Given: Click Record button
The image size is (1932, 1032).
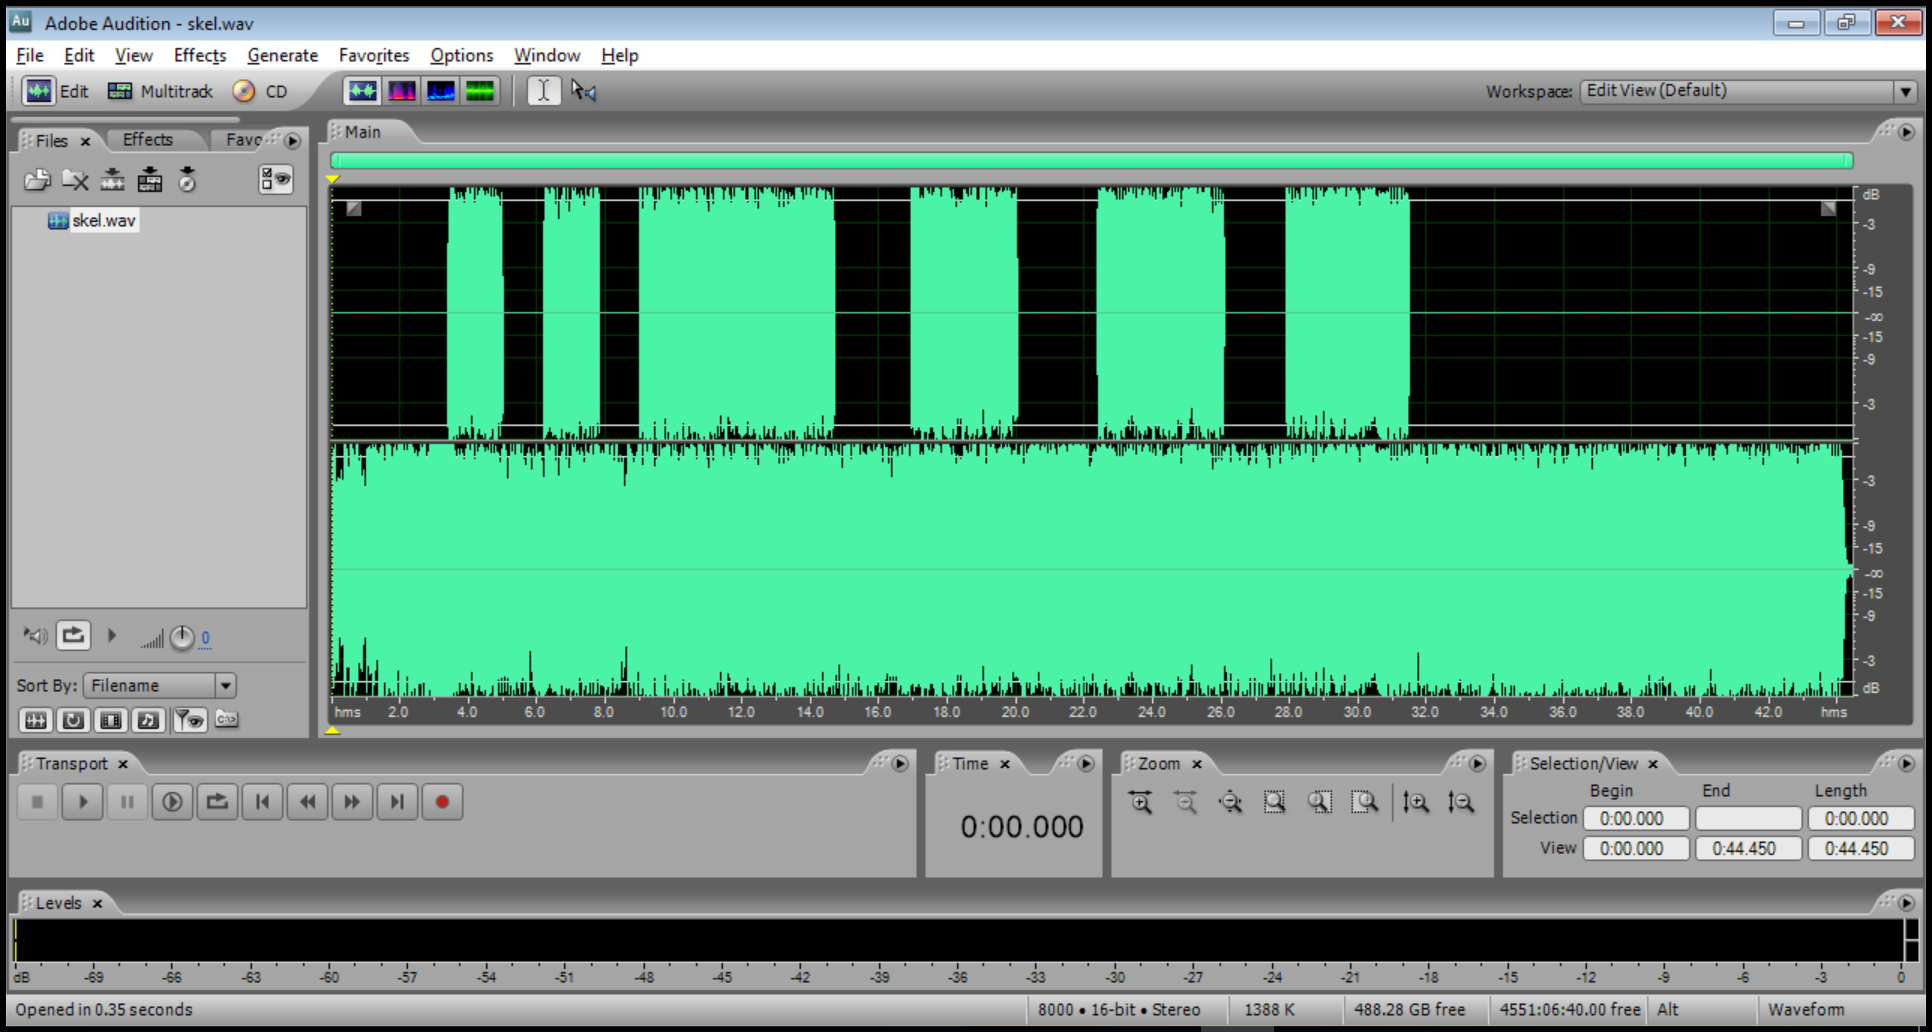Looking at the screenshot, I should click(442, 802).
